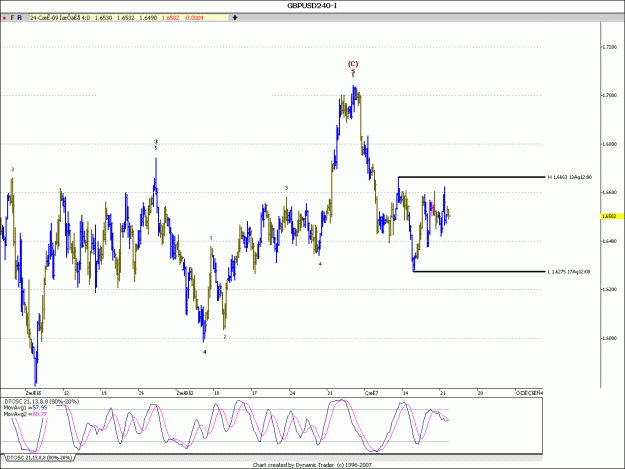Click the 1.7200 level on price axis
Viewport: 625px width, 469px height.
tap(610, 47)
